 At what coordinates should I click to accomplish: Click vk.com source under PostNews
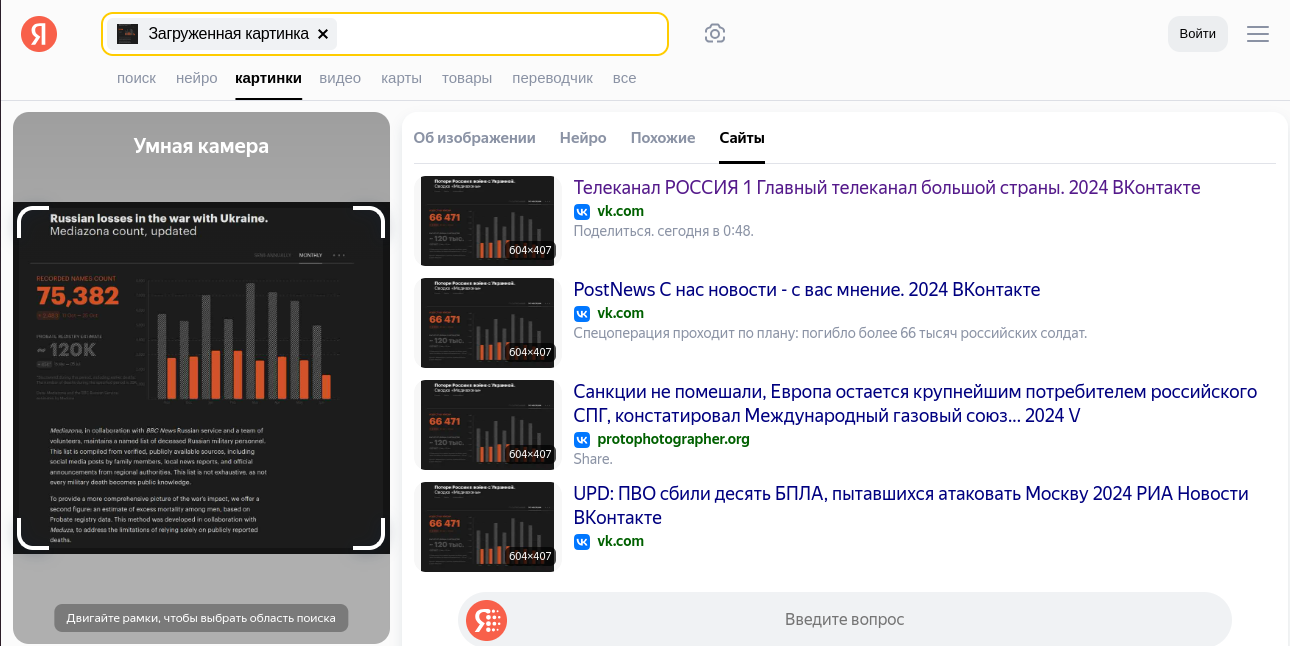(620, 313)
